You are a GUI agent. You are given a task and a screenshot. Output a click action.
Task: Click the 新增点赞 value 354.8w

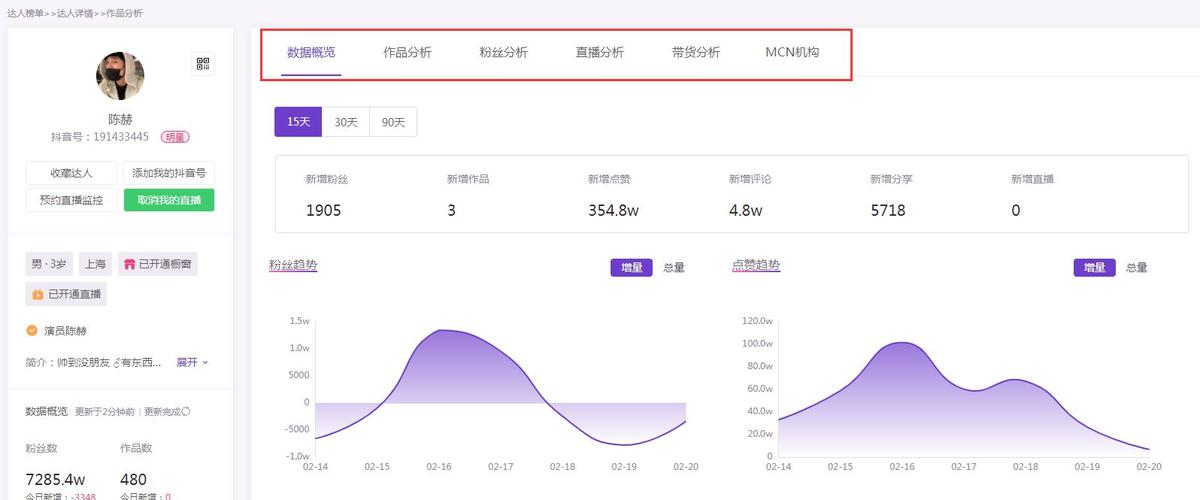tap(613, 211)
